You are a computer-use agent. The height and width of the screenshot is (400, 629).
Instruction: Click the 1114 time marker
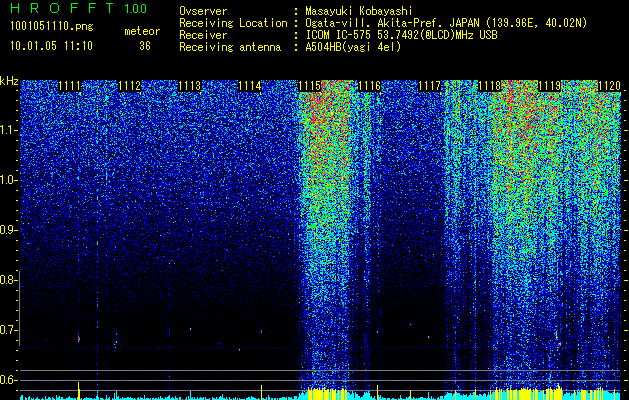tap(250, 86)
